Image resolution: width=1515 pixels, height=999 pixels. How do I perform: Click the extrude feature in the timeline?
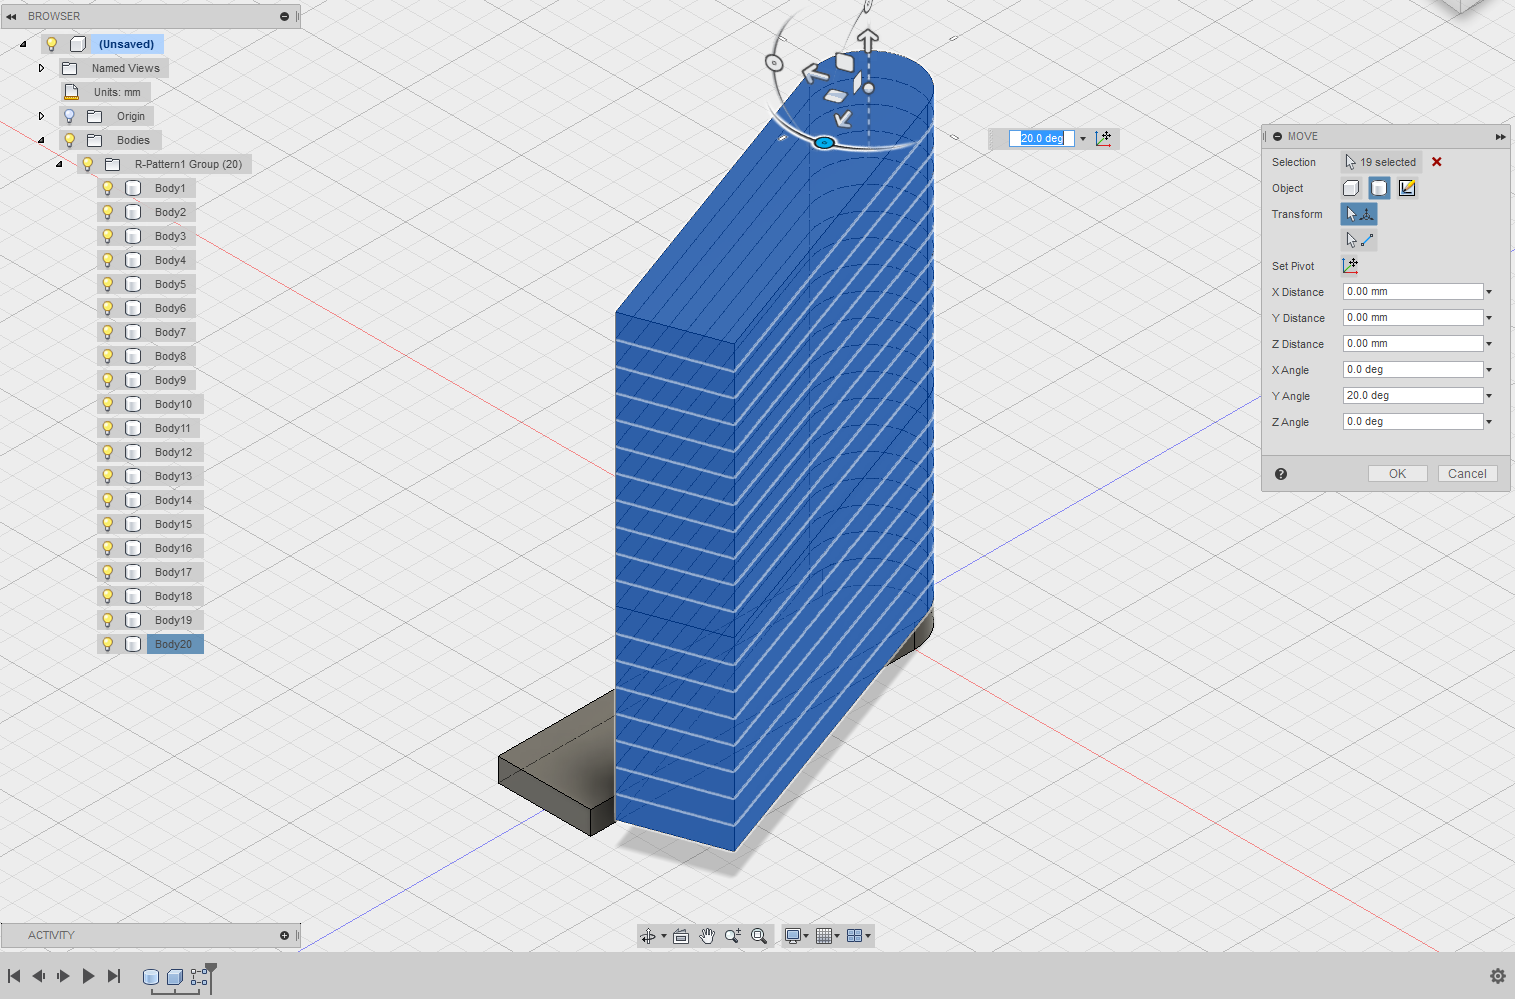(x=175, y=977)
